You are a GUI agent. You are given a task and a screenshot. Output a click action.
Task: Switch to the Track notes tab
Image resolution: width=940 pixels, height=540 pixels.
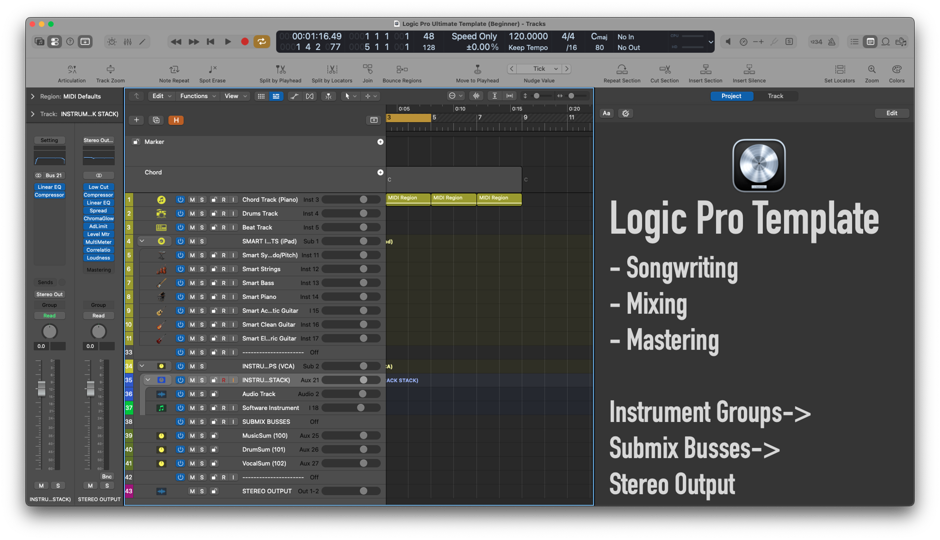click(775, 96)
